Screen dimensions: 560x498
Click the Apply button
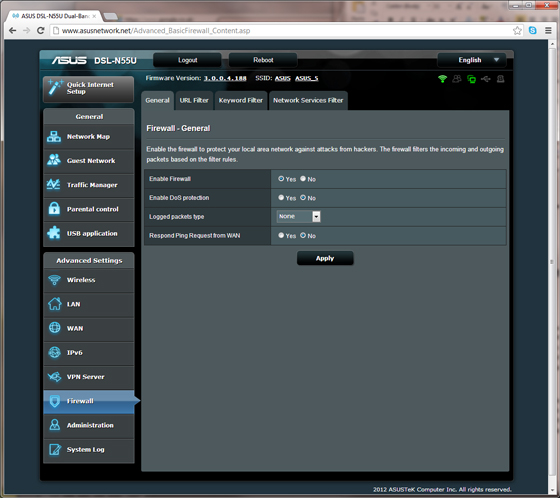pos(325,258)
